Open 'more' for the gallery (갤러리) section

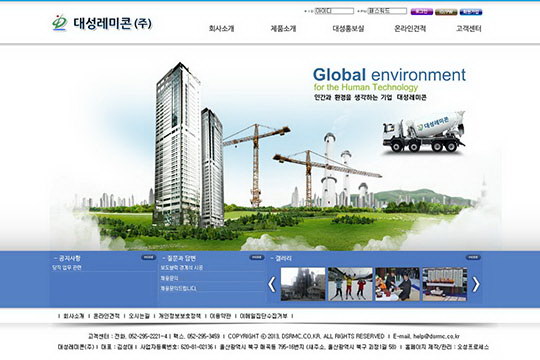pyautogui.click(x=473, y=257)
